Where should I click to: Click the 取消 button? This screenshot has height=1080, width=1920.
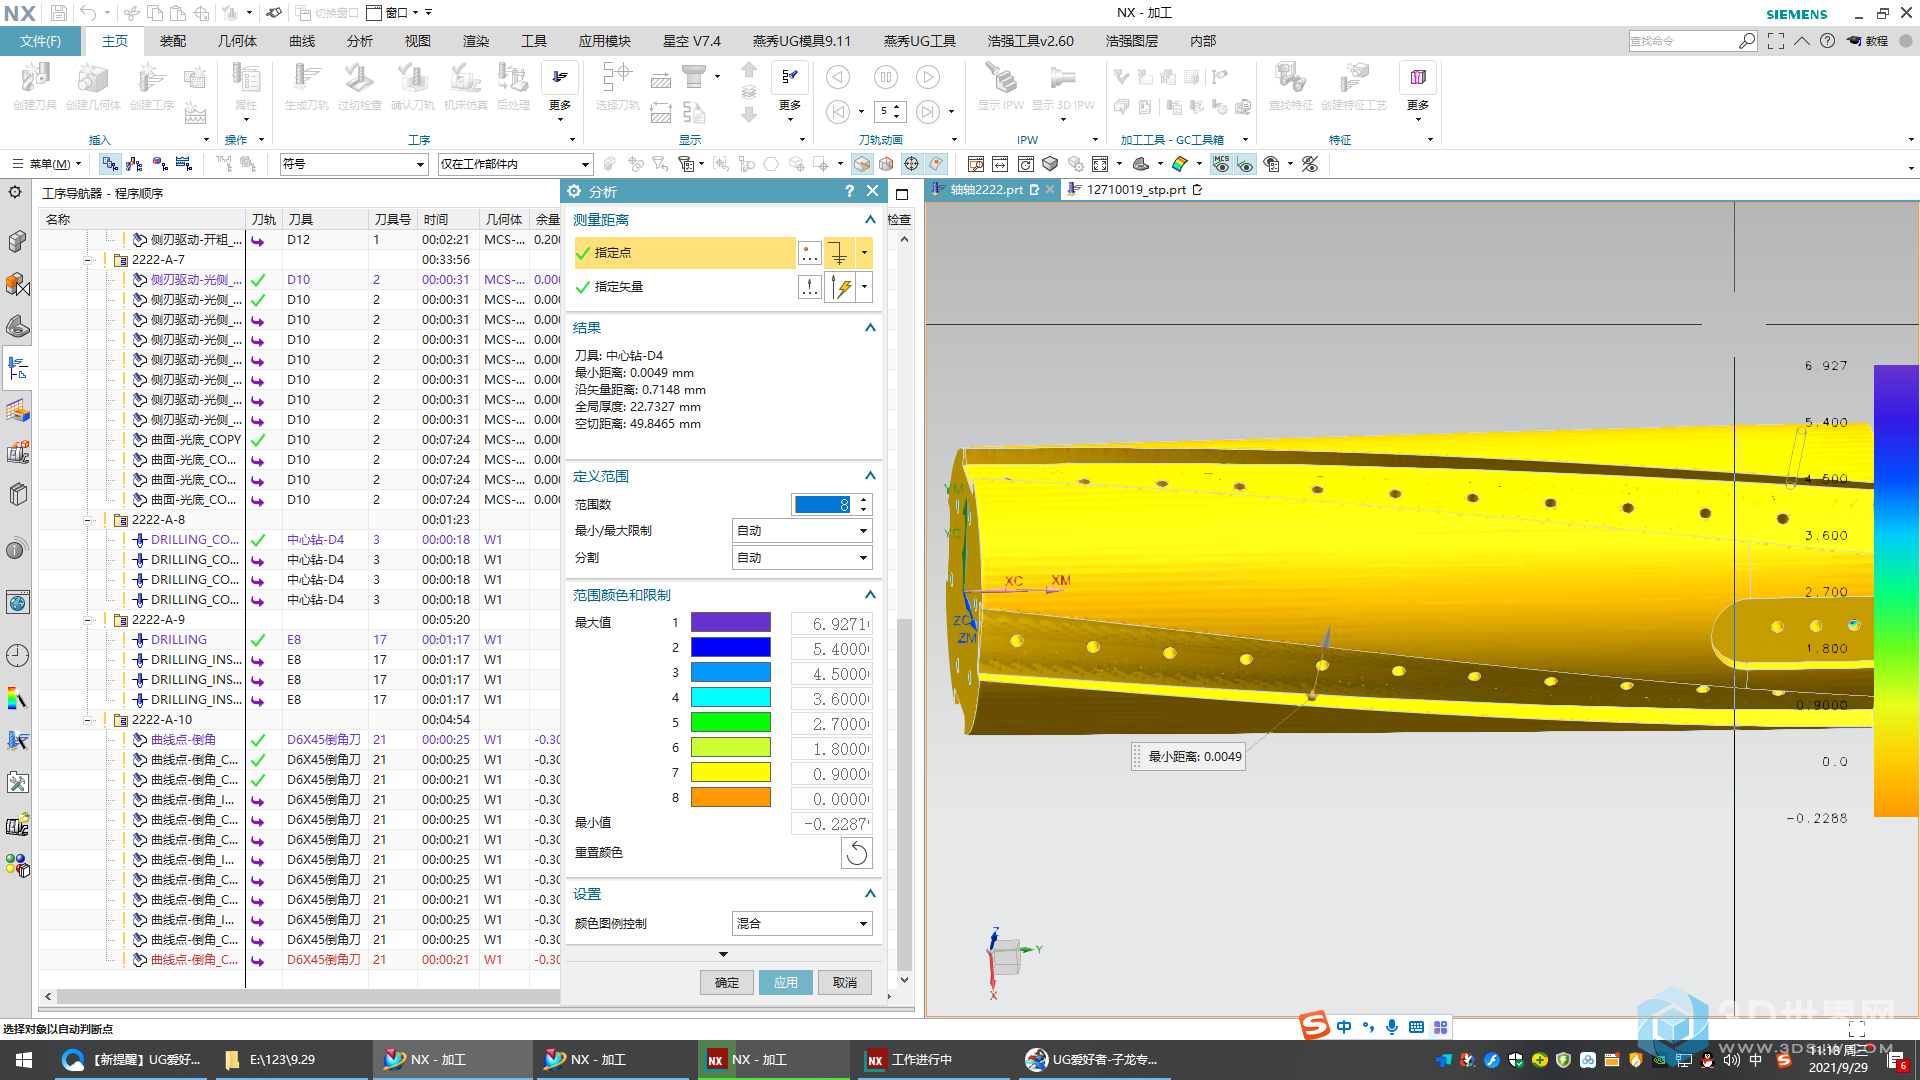pos(845,983)
